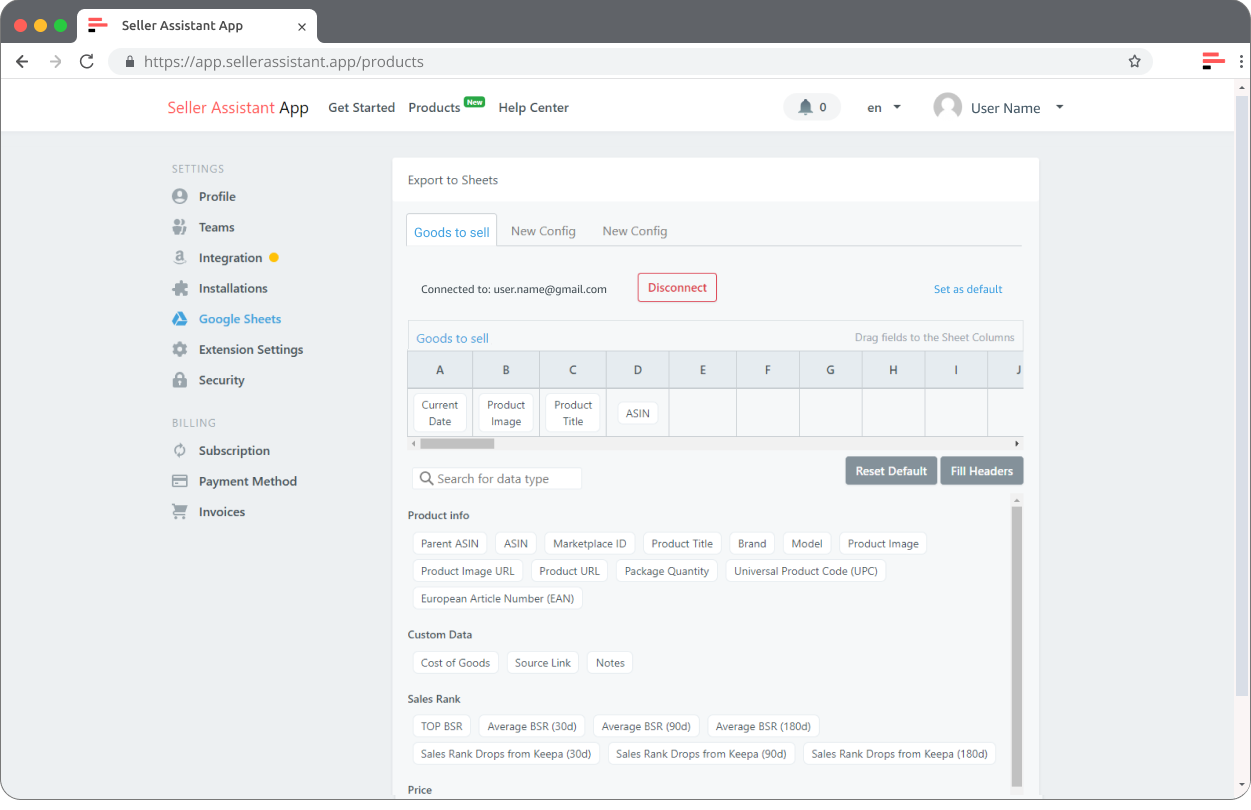Viewport: 1251px width, 810px height.
Task: Open the language dropdown showing 'en'
Action: 880,107
